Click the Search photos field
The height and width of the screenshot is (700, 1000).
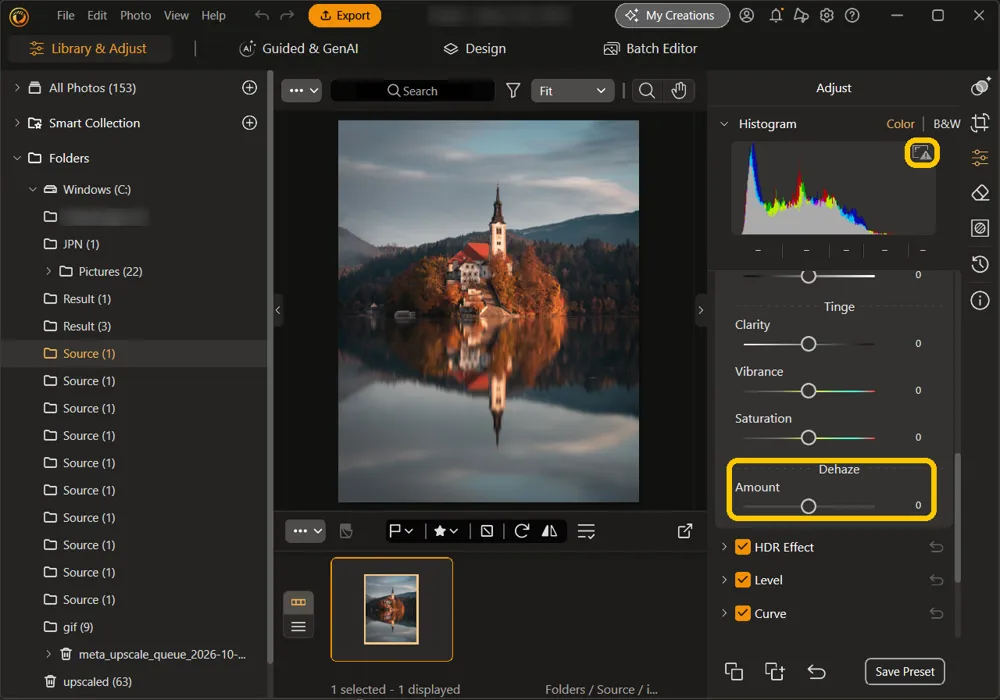(x=413, y=91)
